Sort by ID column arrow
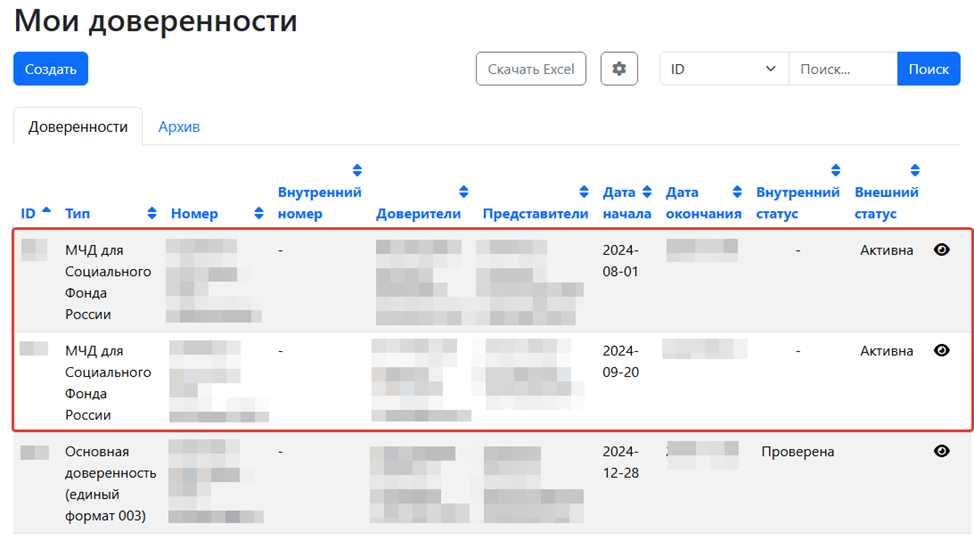974x540 pixels. tap(47, 210)
